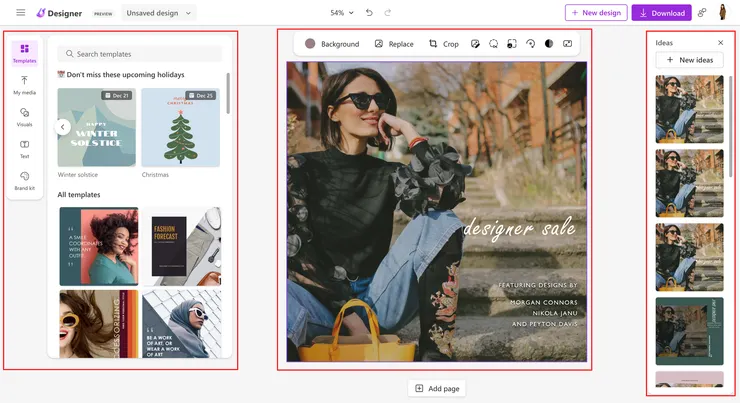This screenshot has height=403, width=740.
Task: Click the redo arrow
Action: (388, 13)
